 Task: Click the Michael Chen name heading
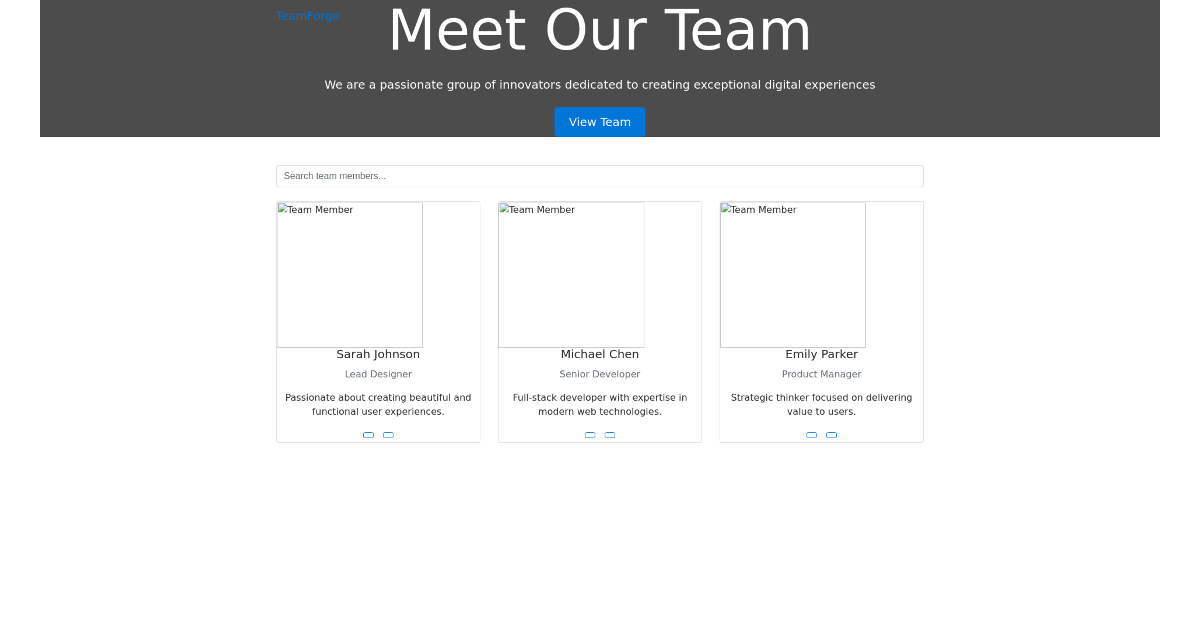[x=600, y=354]
